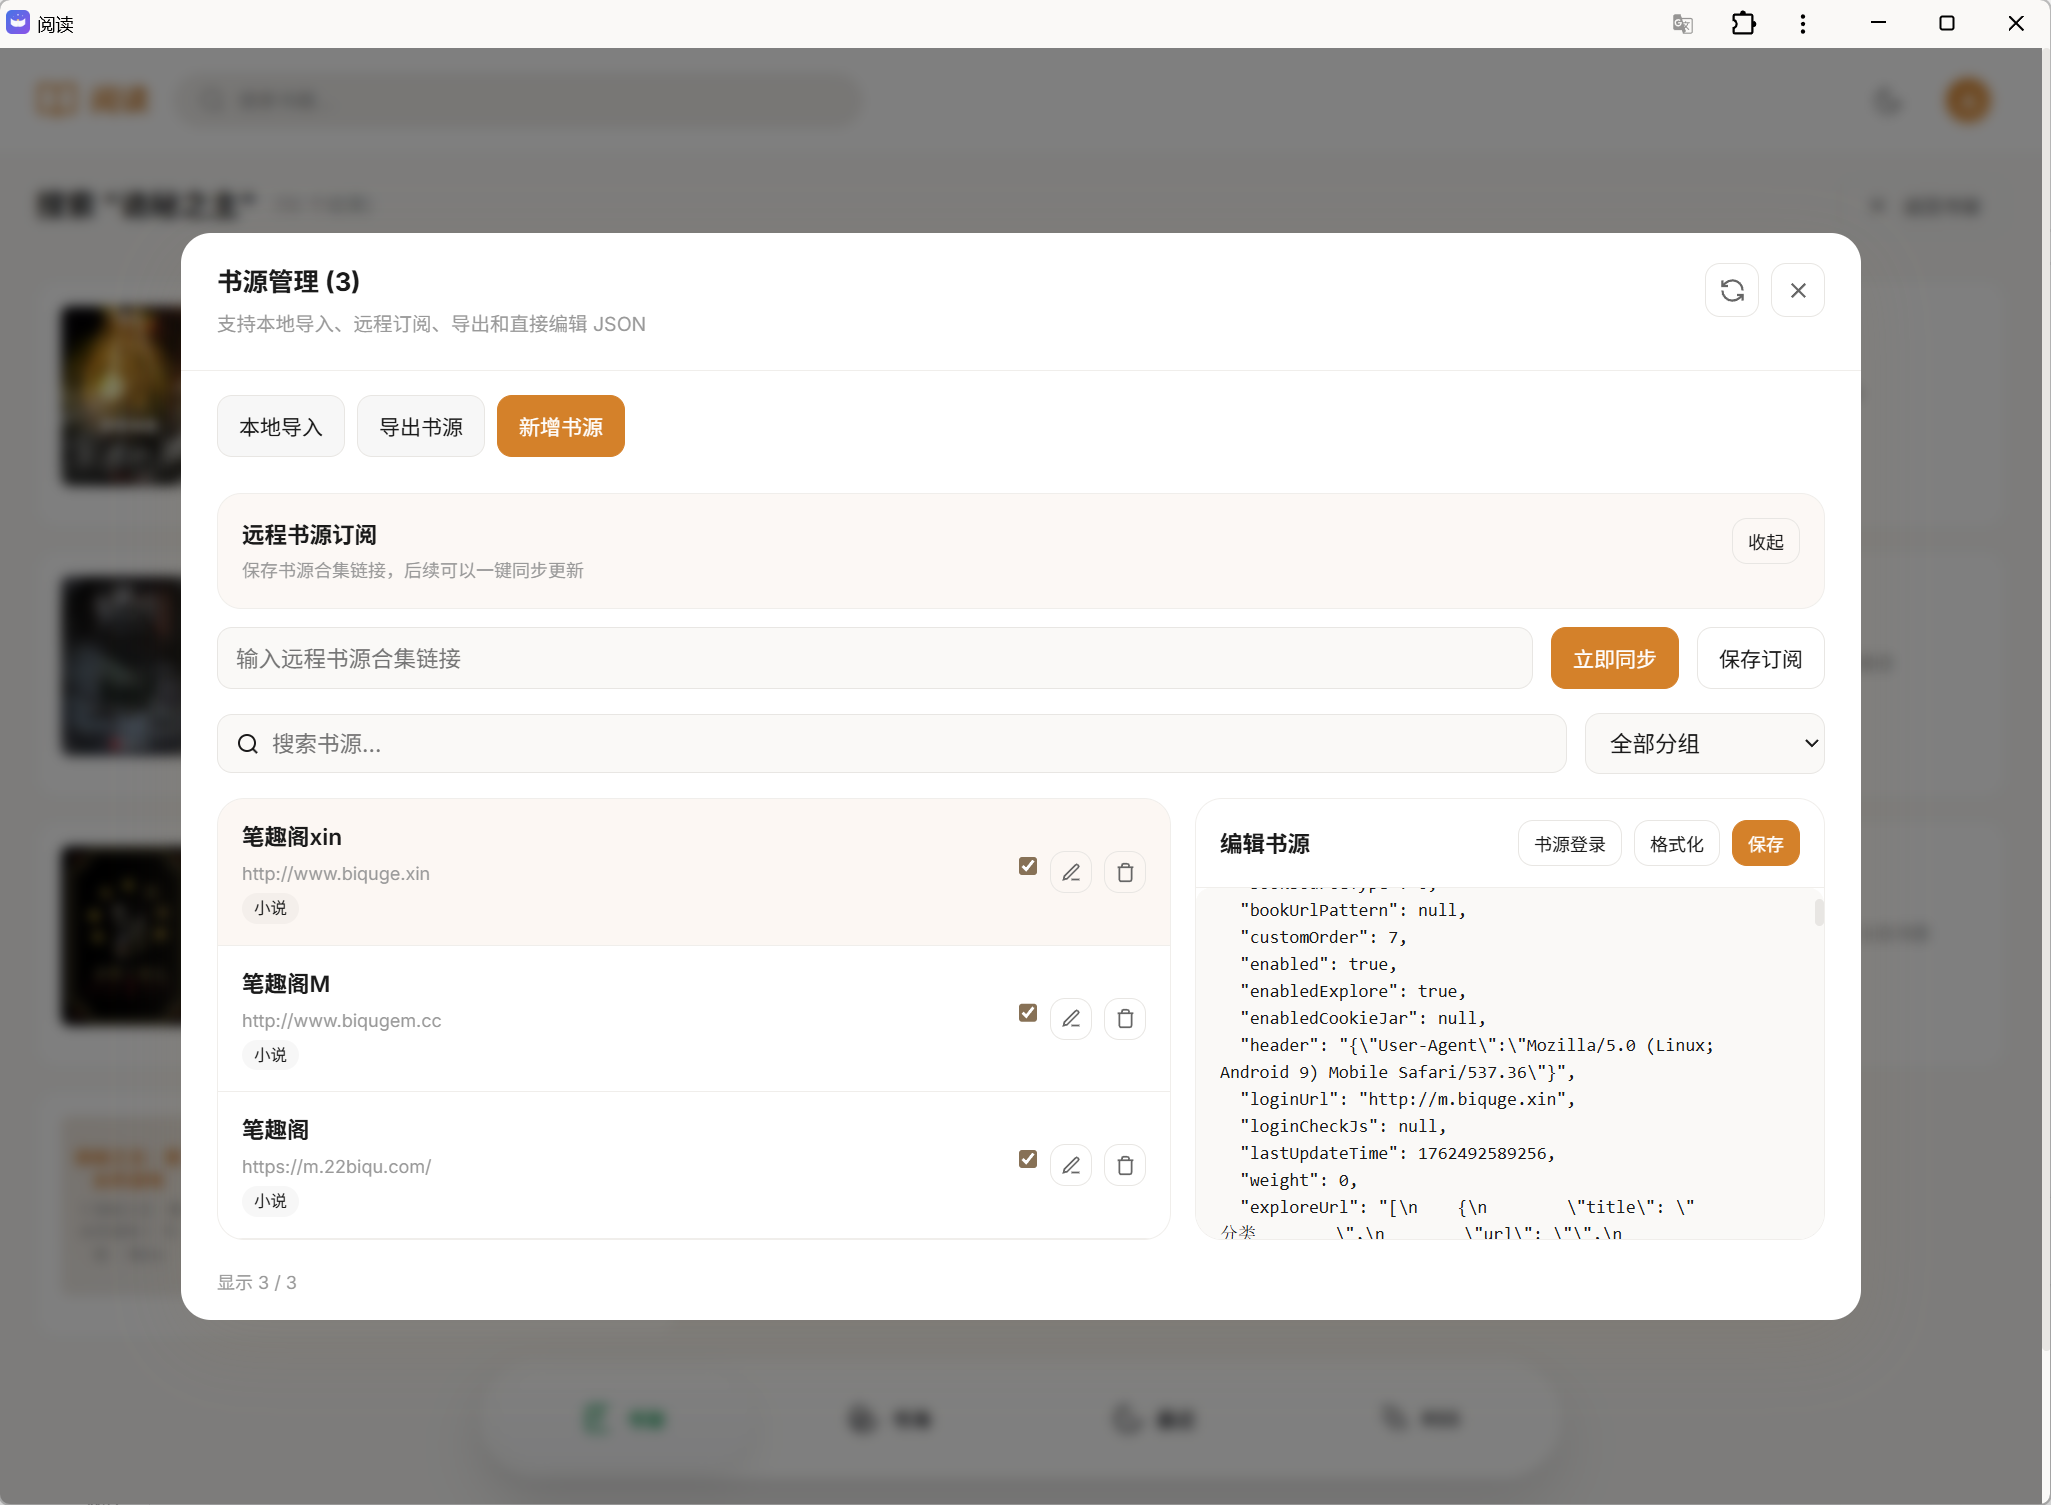
Task: Close the book source management dialog
Action: (1797, 290)
